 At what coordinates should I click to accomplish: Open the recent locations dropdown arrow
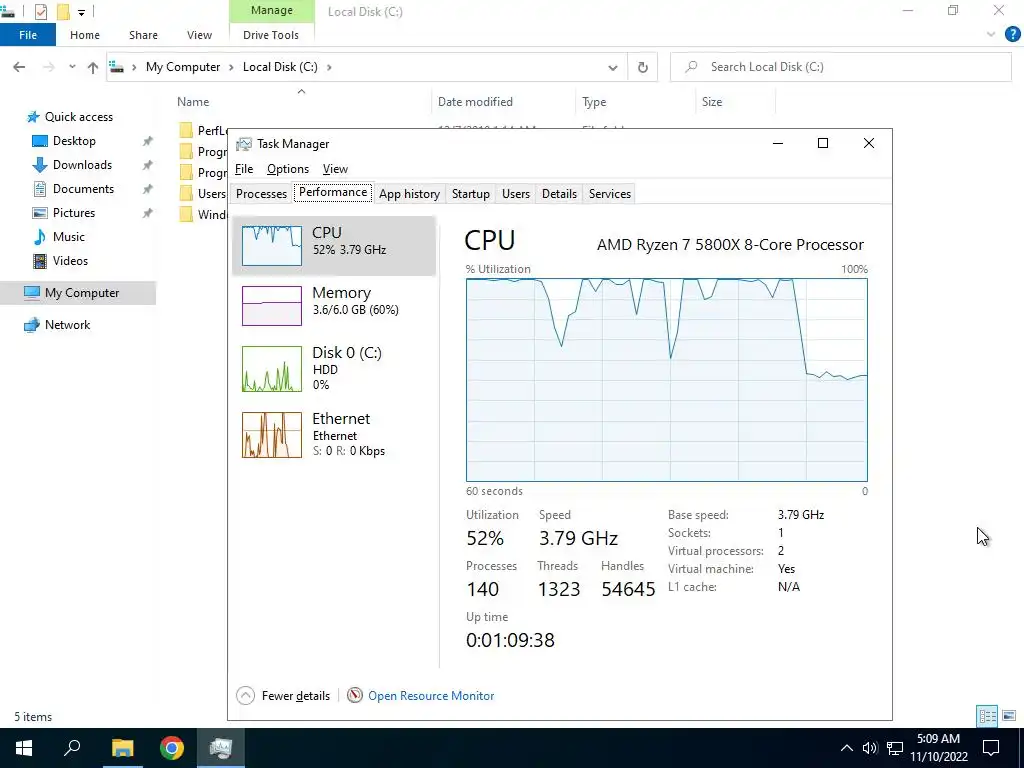[72, 67]
